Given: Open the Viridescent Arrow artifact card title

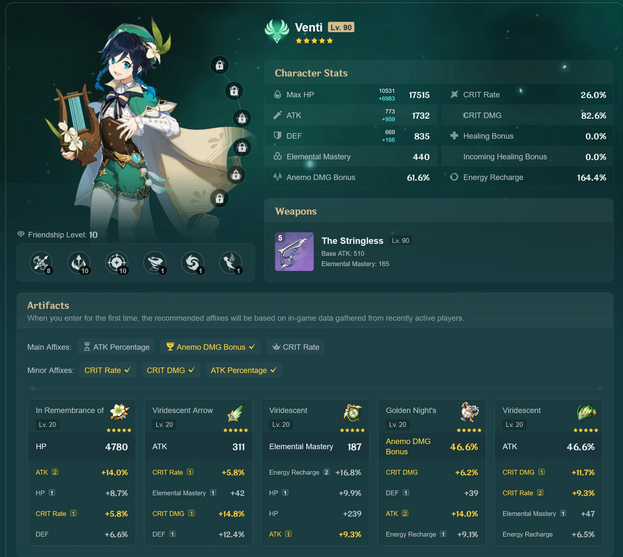Looking at the screenshot, I should tap(183, 410).
